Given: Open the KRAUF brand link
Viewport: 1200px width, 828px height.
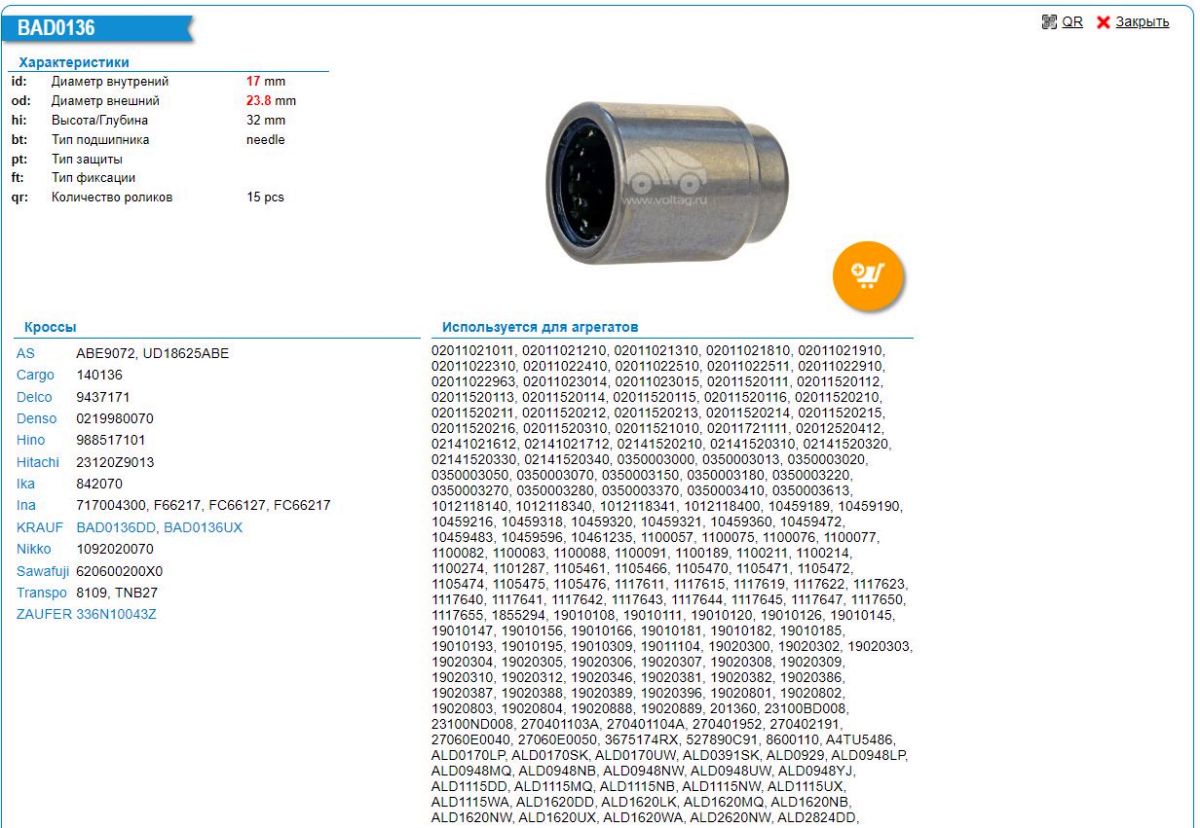Looking at the screenshot, I should point(40,527).
